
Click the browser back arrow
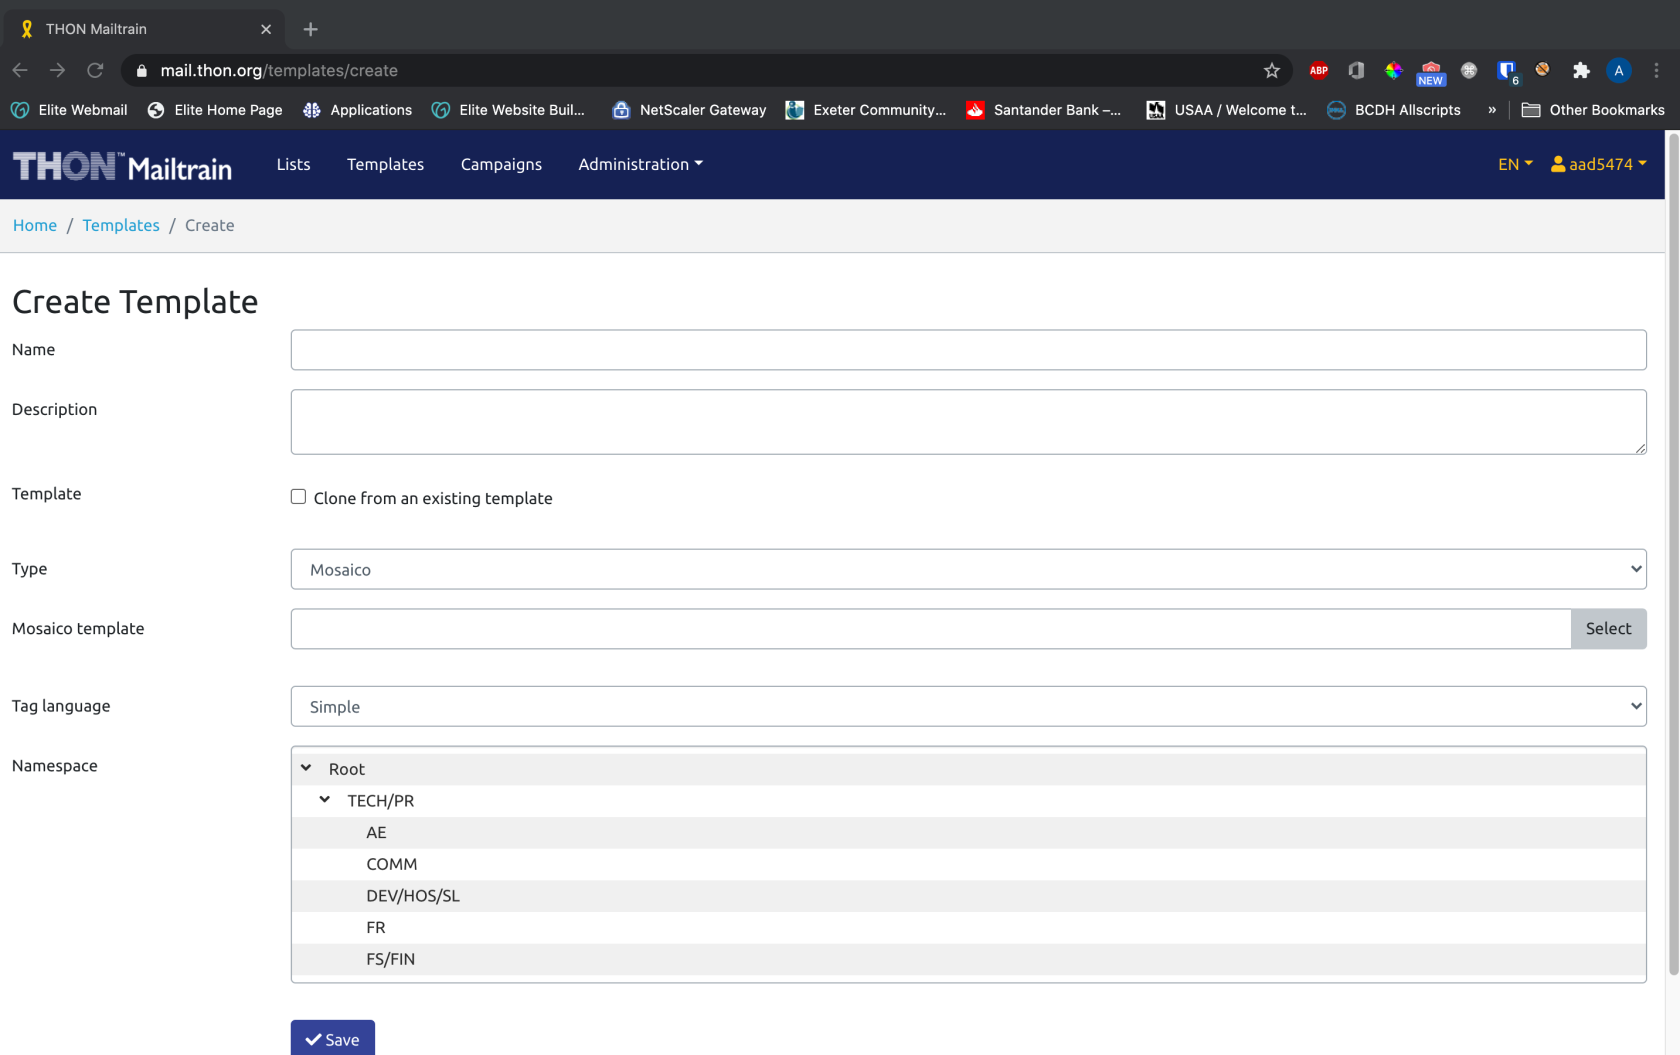20,70
